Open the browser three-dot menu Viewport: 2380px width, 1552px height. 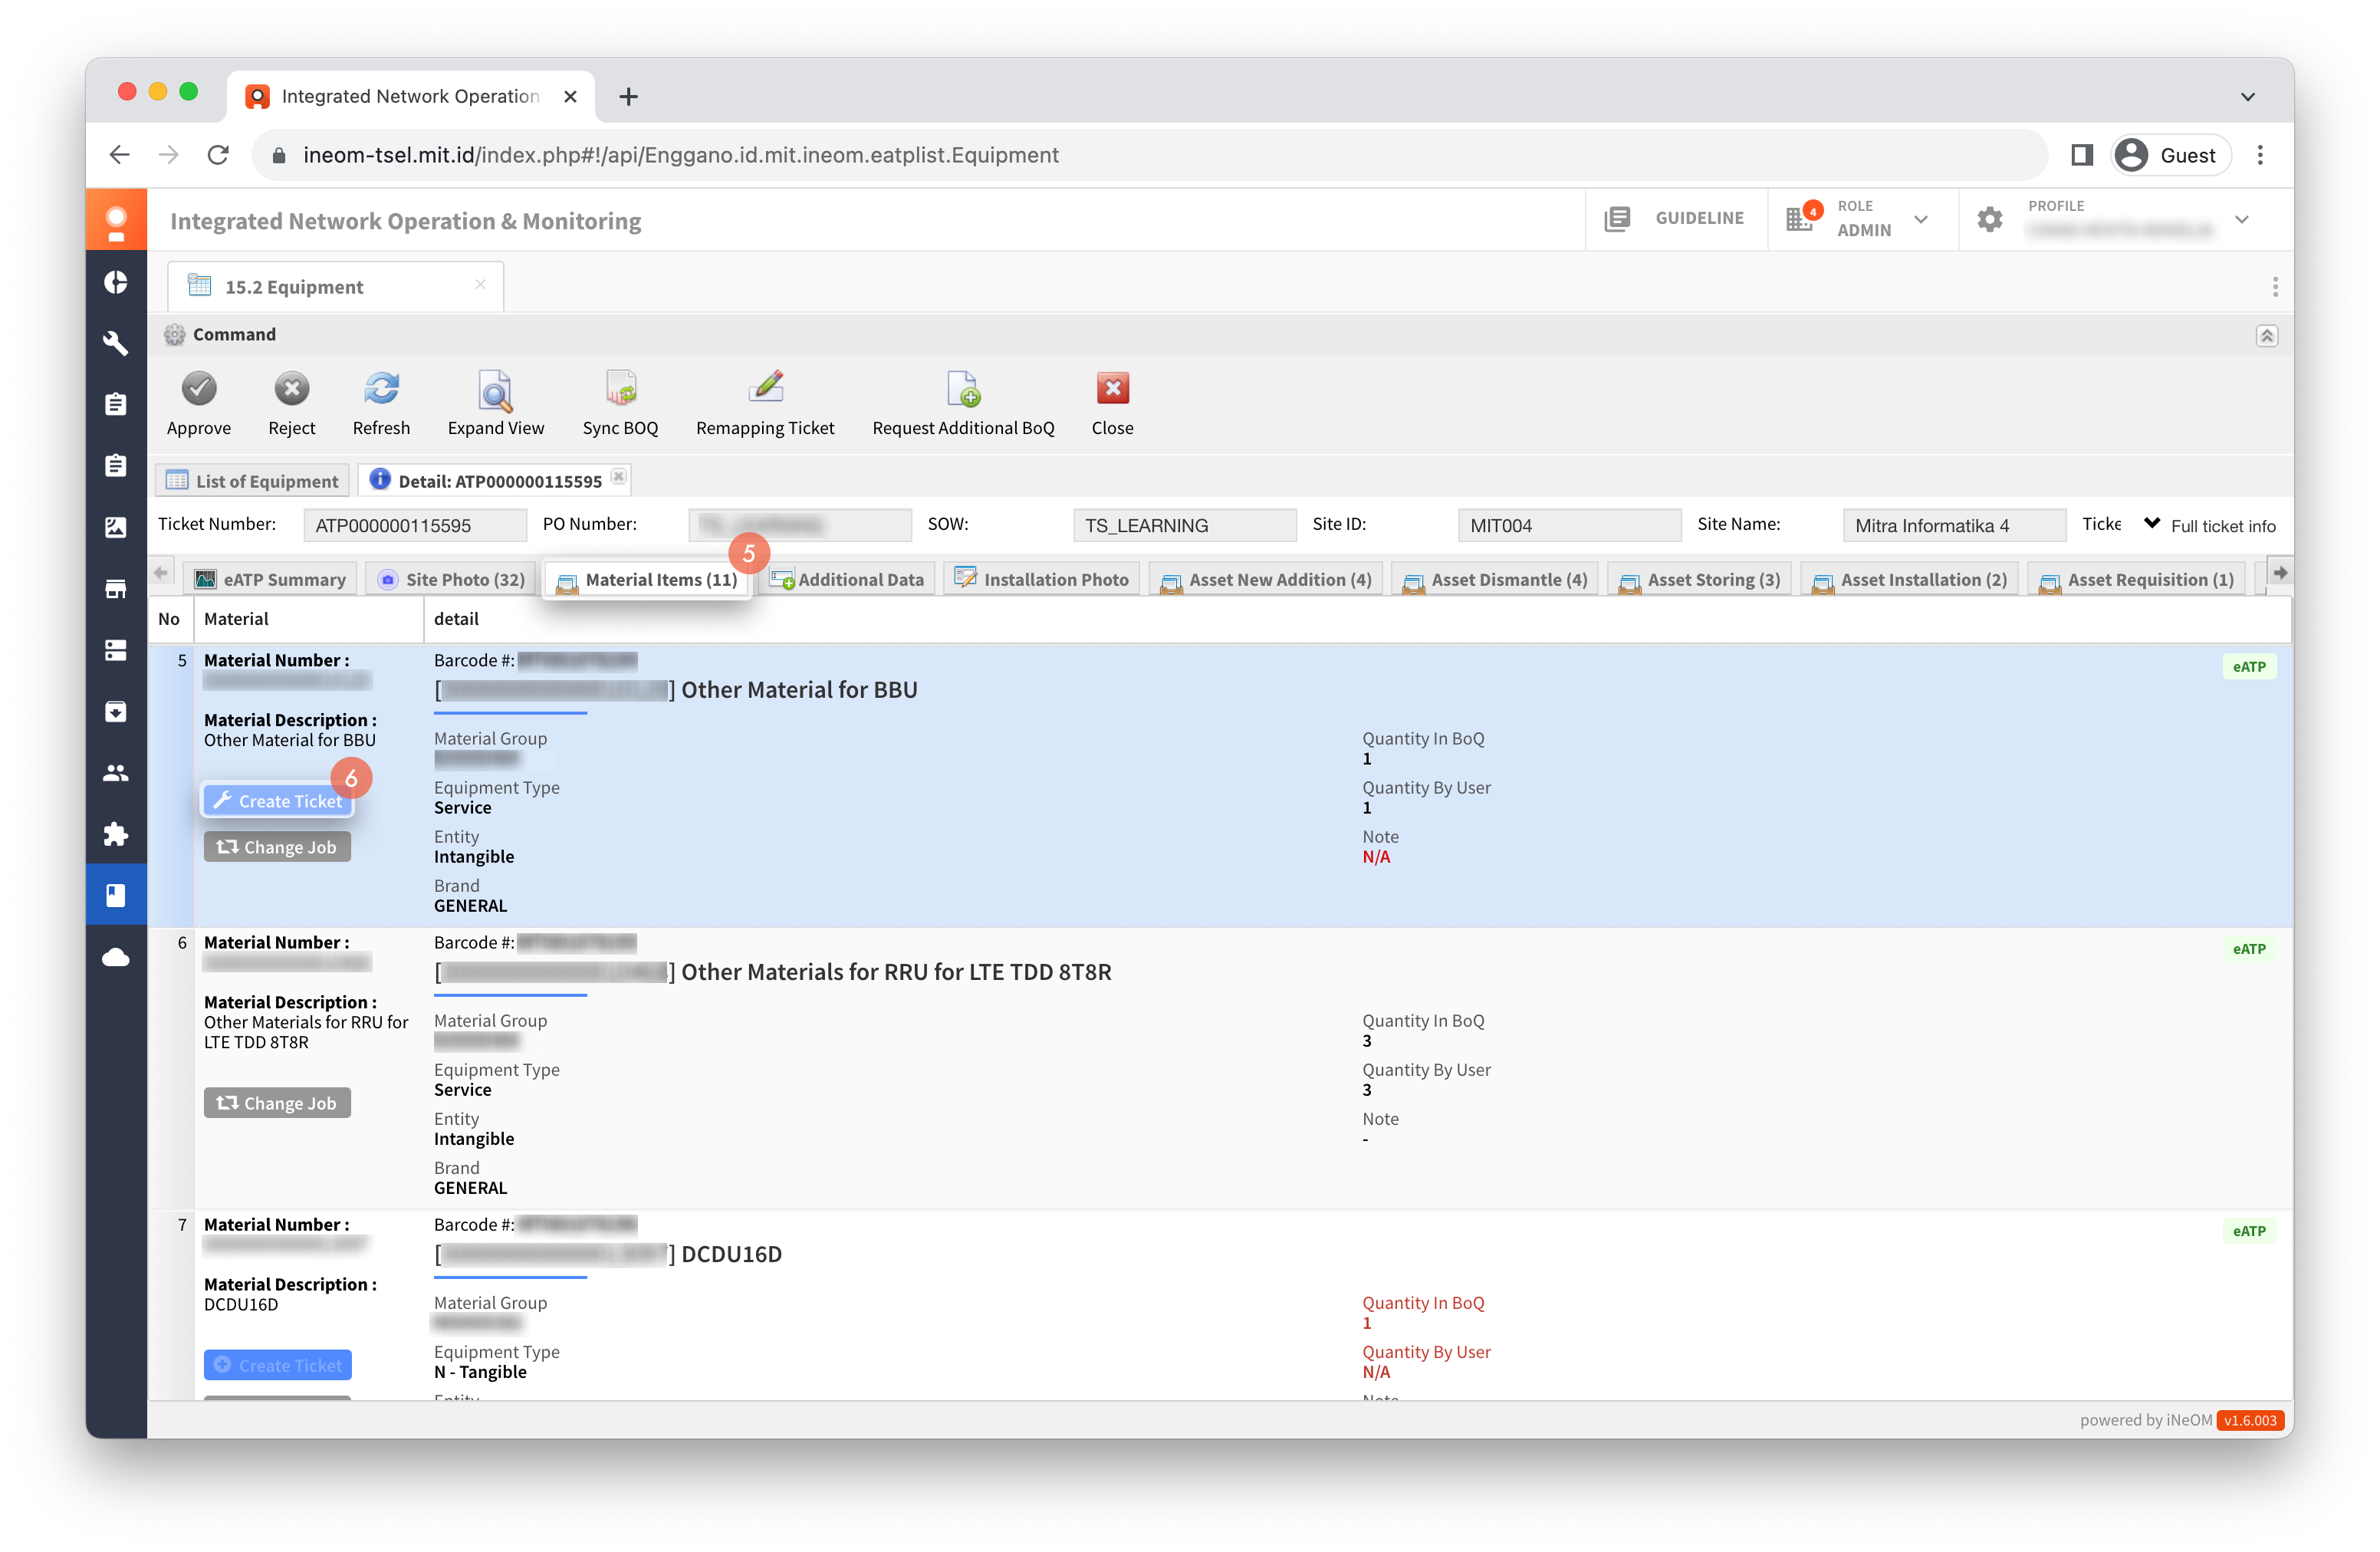[x=2259, y=155]
